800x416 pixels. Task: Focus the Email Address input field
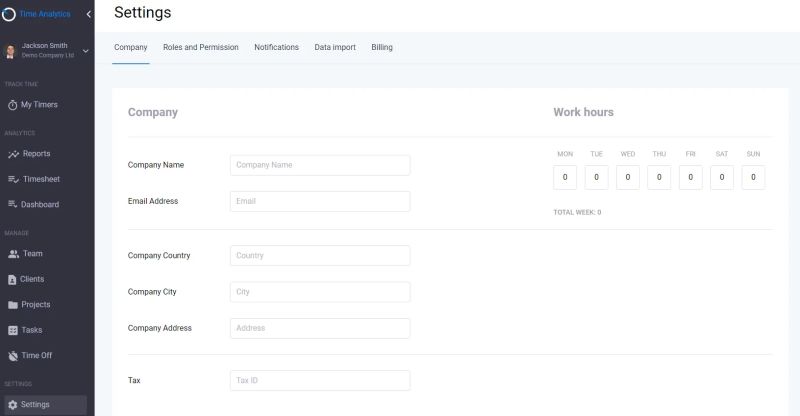(320, 201)
